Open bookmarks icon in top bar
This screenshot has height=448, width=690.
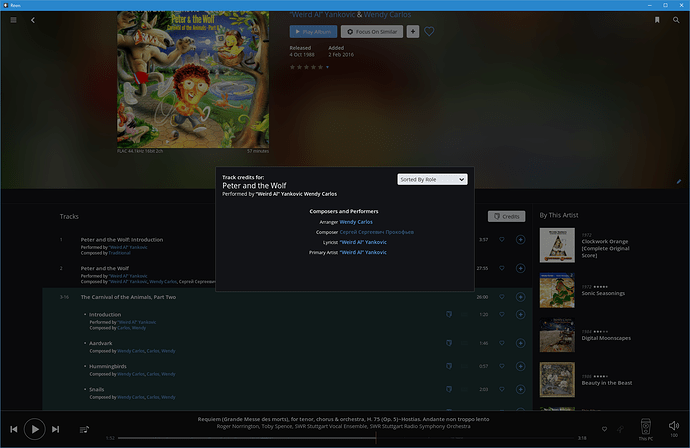[x=657, y=20]
